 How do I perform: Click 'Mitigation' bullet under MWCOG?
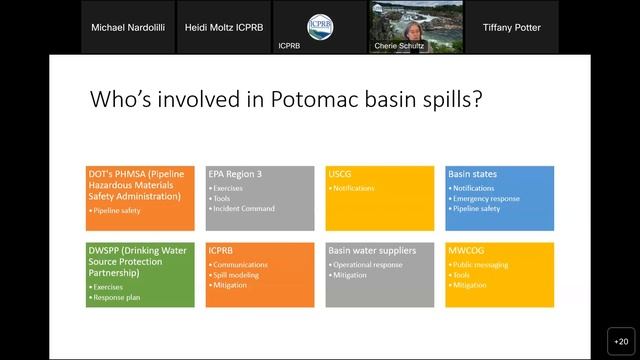click(469, 285)
